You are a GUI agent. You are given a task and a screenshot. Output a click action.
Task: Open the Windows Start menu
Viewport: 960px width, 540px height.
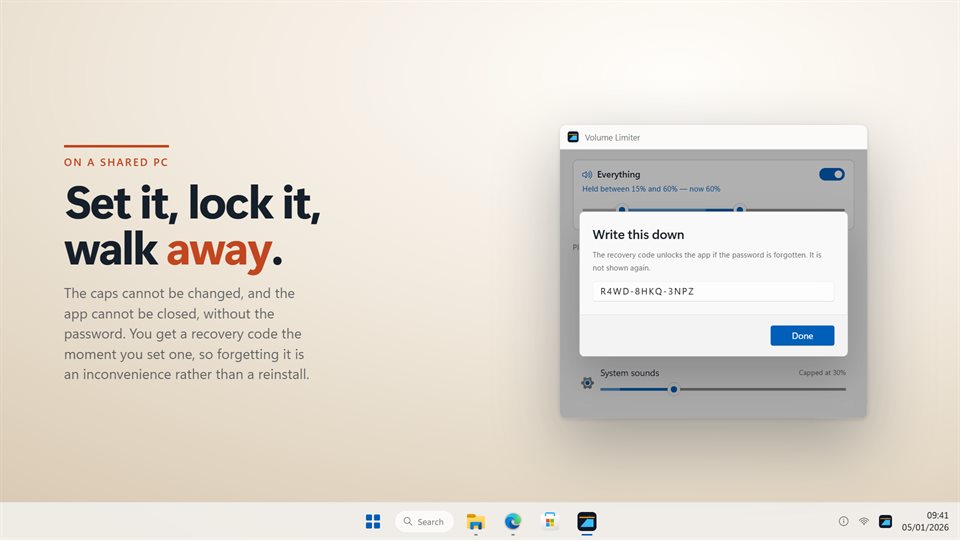(373, 522)
